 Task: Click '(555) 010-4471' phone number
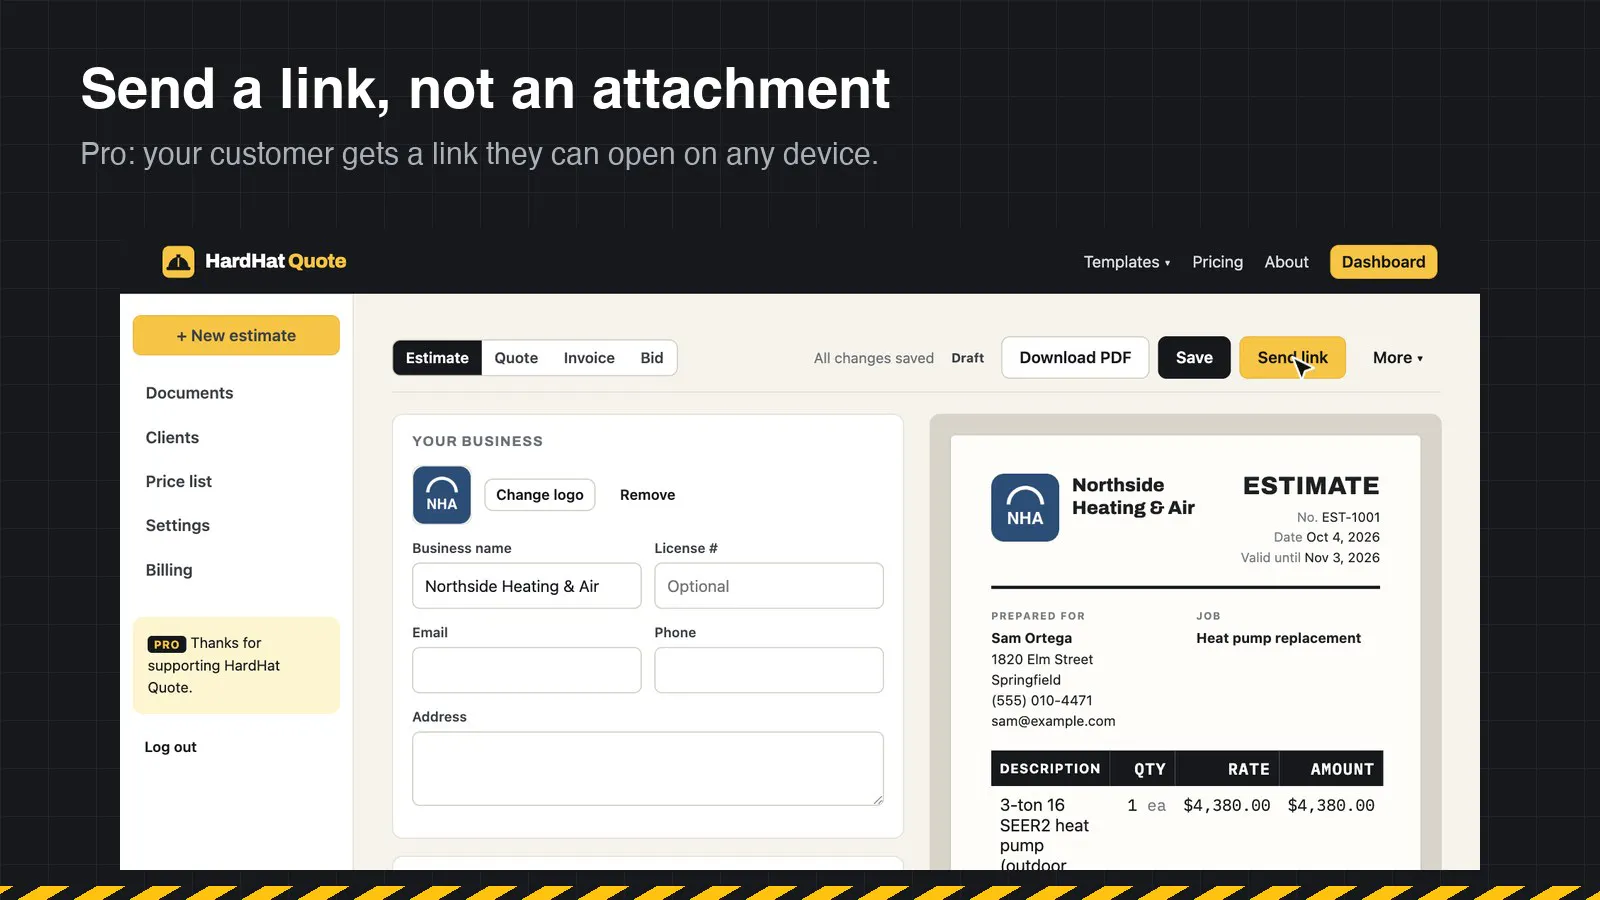coord(1042,700)
